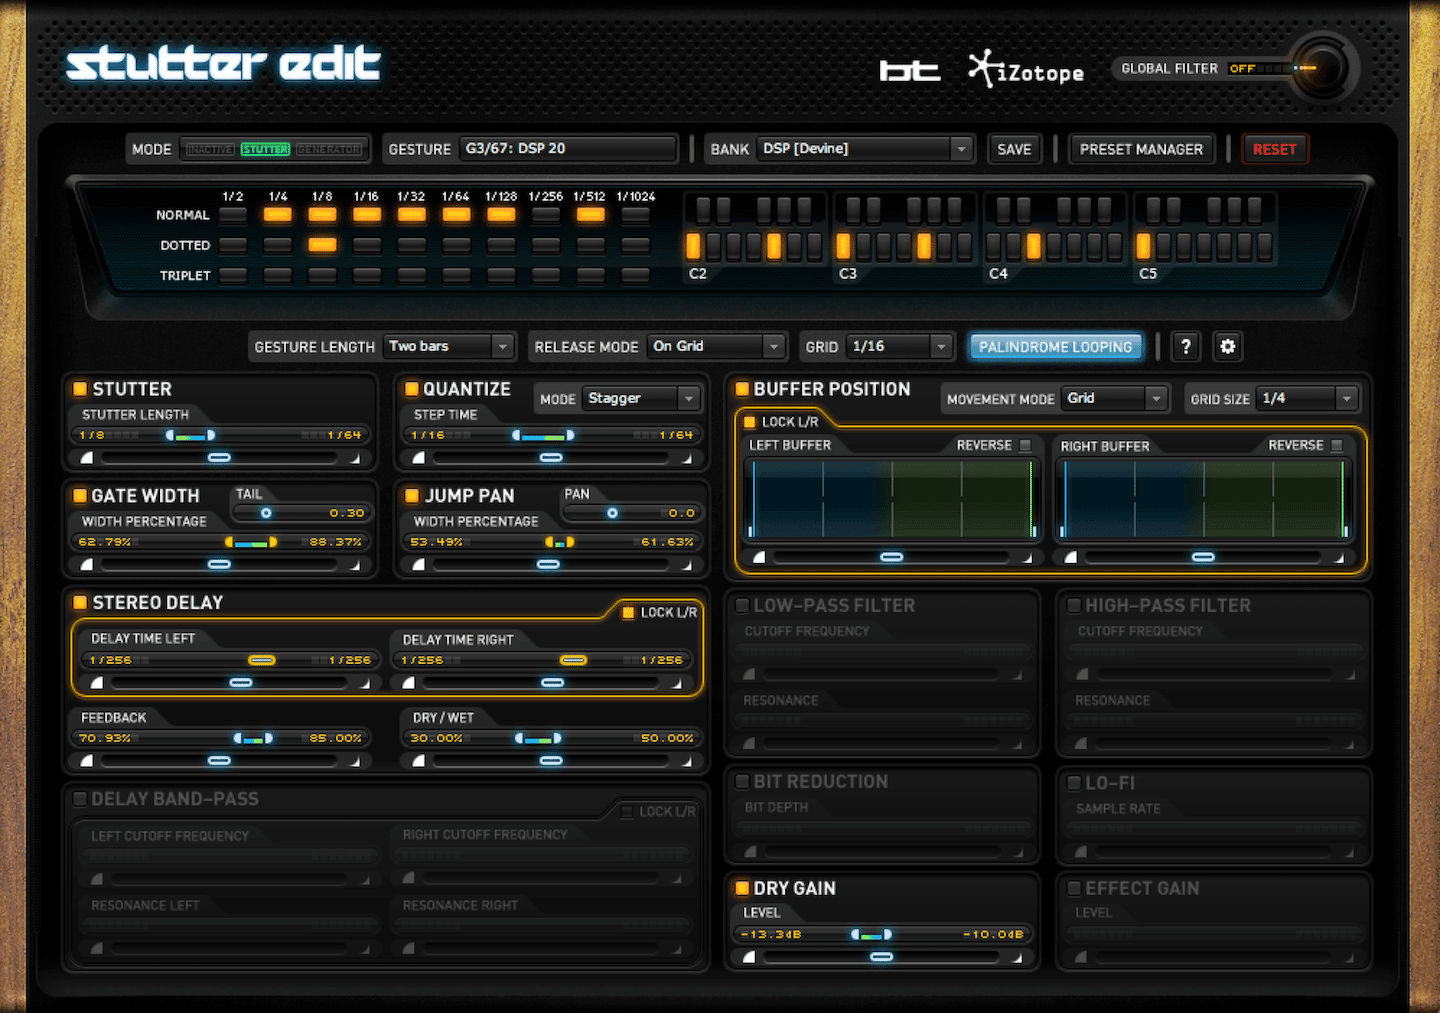This screenshot has width=1440, height=1013.
Task: Click the right ramp icon under Stutter Length
Action: tap(355, 458)
